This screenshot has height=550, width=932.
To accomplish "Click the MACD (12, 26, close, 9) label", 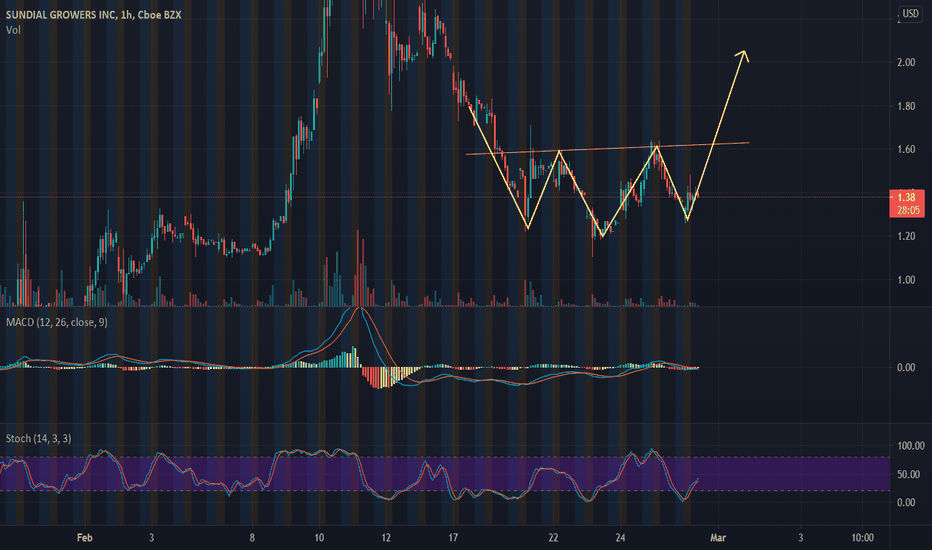I will coord(56,322).
